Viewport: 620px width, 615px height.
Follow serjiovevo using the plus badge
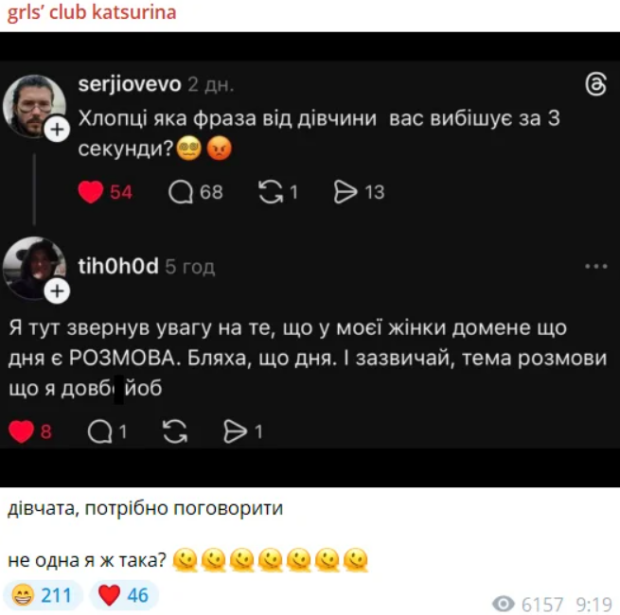(x=57, y=129)
